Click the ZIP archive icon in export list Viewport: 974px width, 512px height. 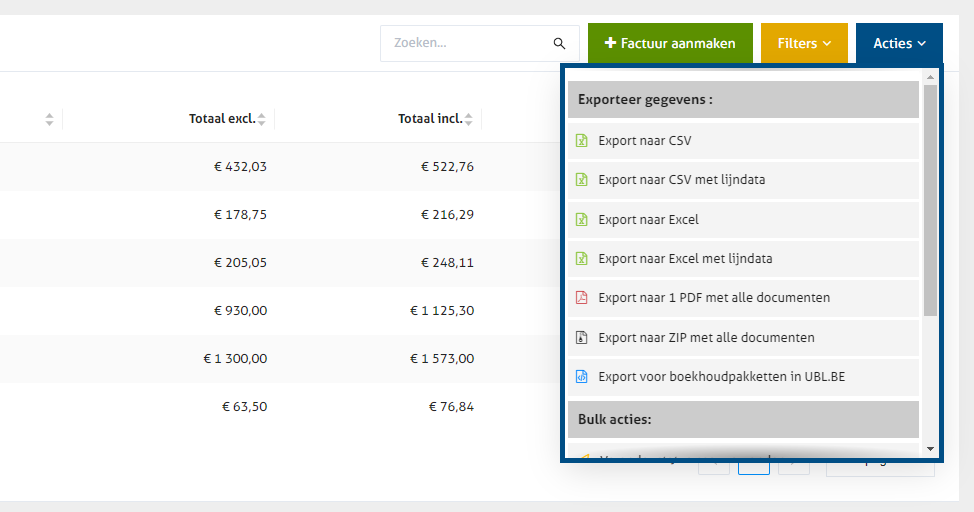coord(582,338)
